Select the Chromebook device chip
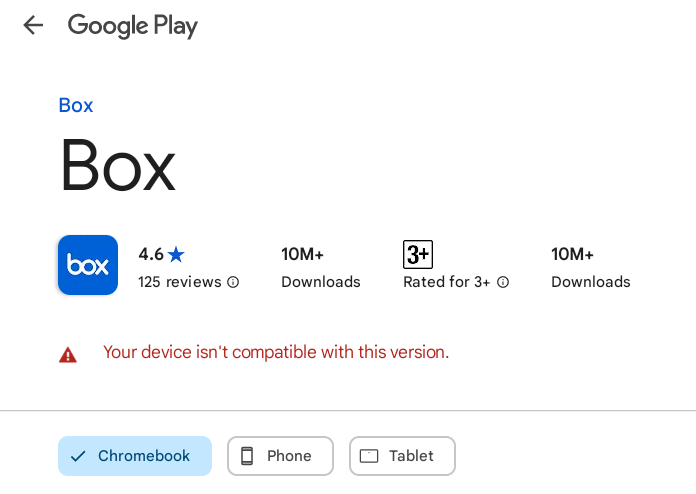Viewport: 696px width, 494px height. 135,456
